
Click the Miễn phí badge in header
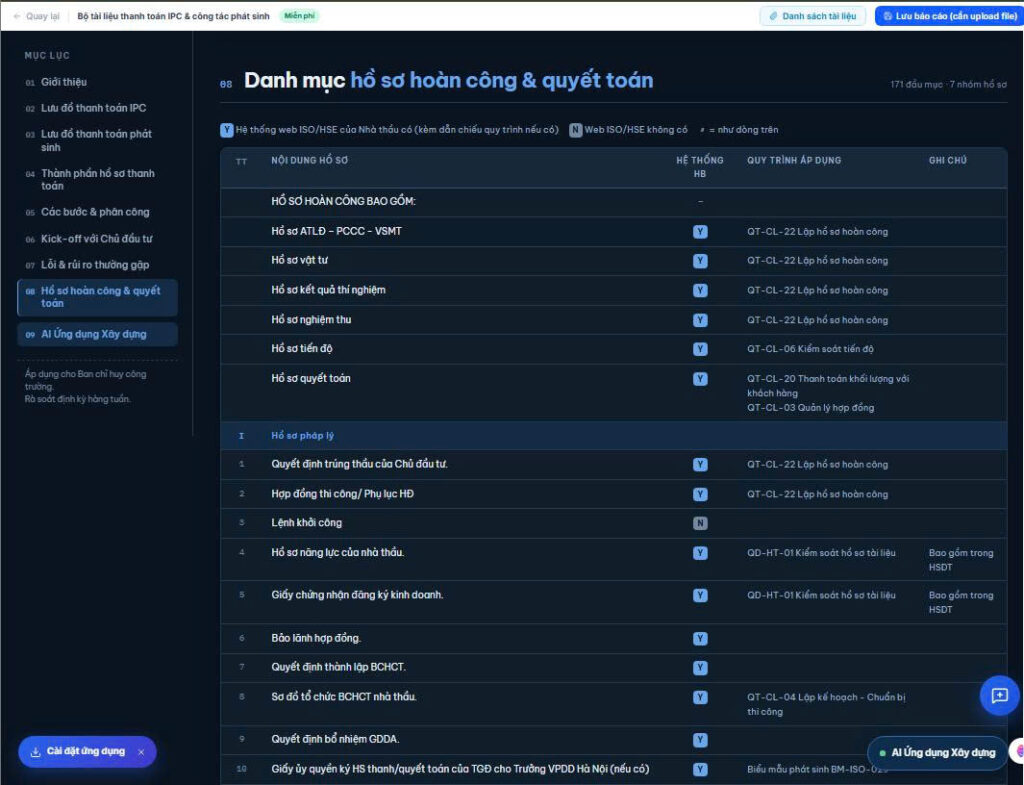299,16
